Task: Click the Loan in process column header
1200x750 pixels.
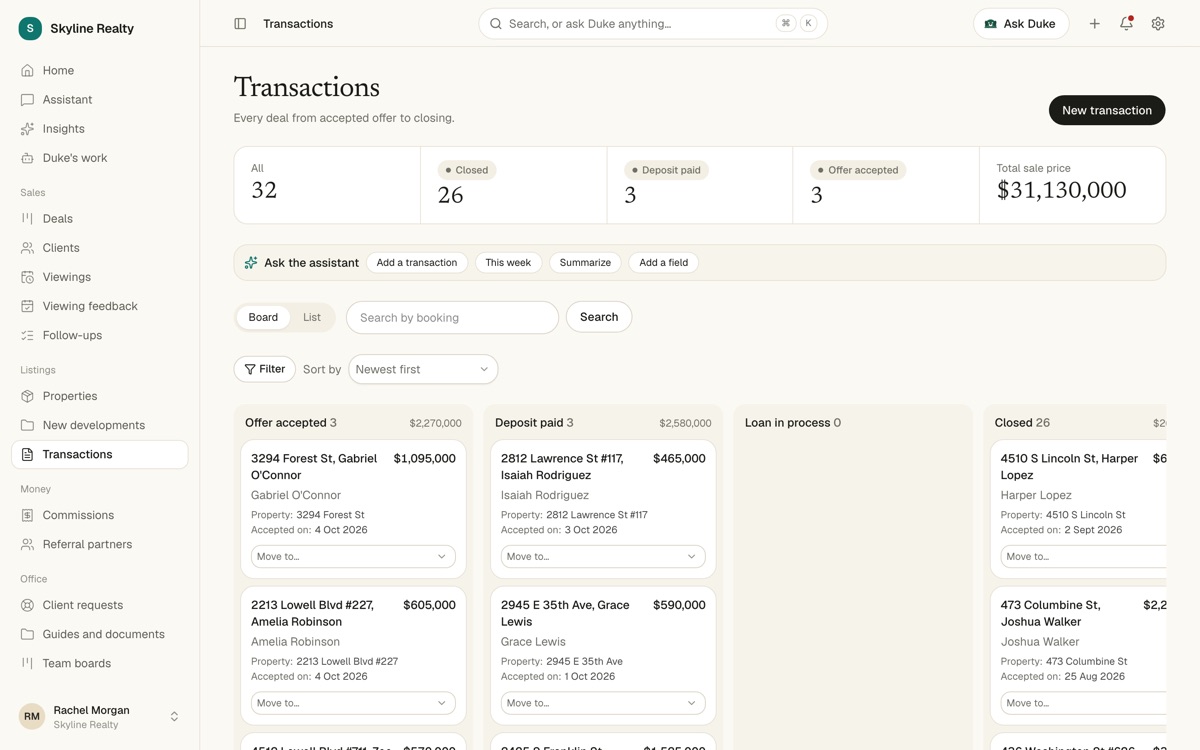Action: tap(793, 423)
